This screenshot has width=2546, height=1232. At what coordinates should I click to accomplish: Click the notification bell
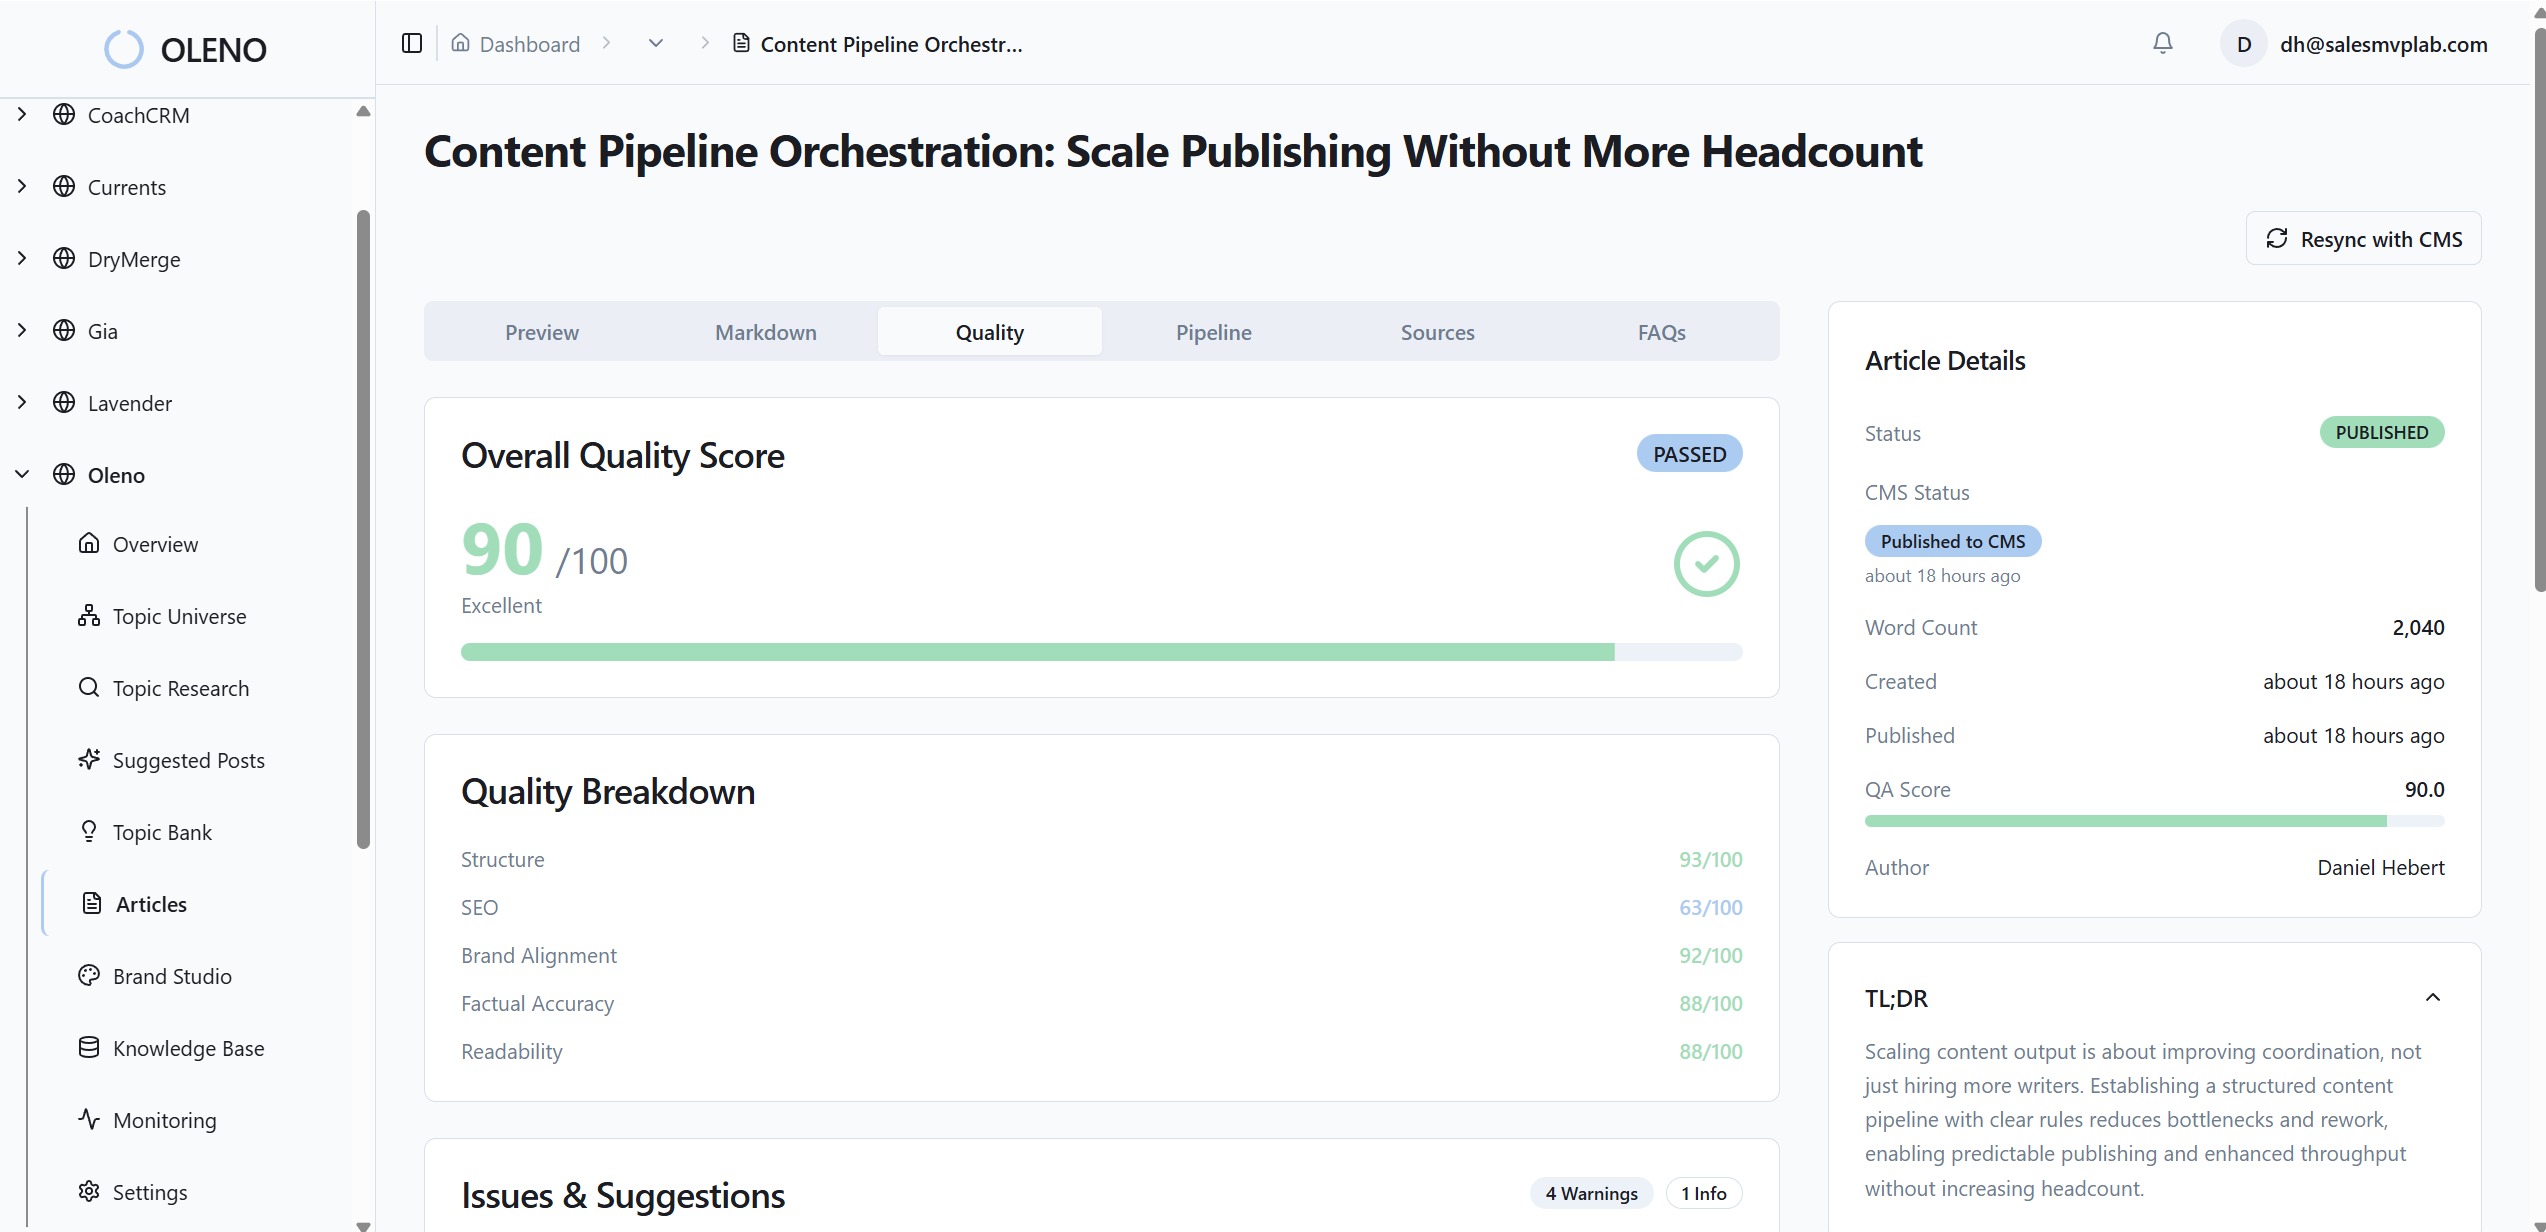pos(2162,43)
